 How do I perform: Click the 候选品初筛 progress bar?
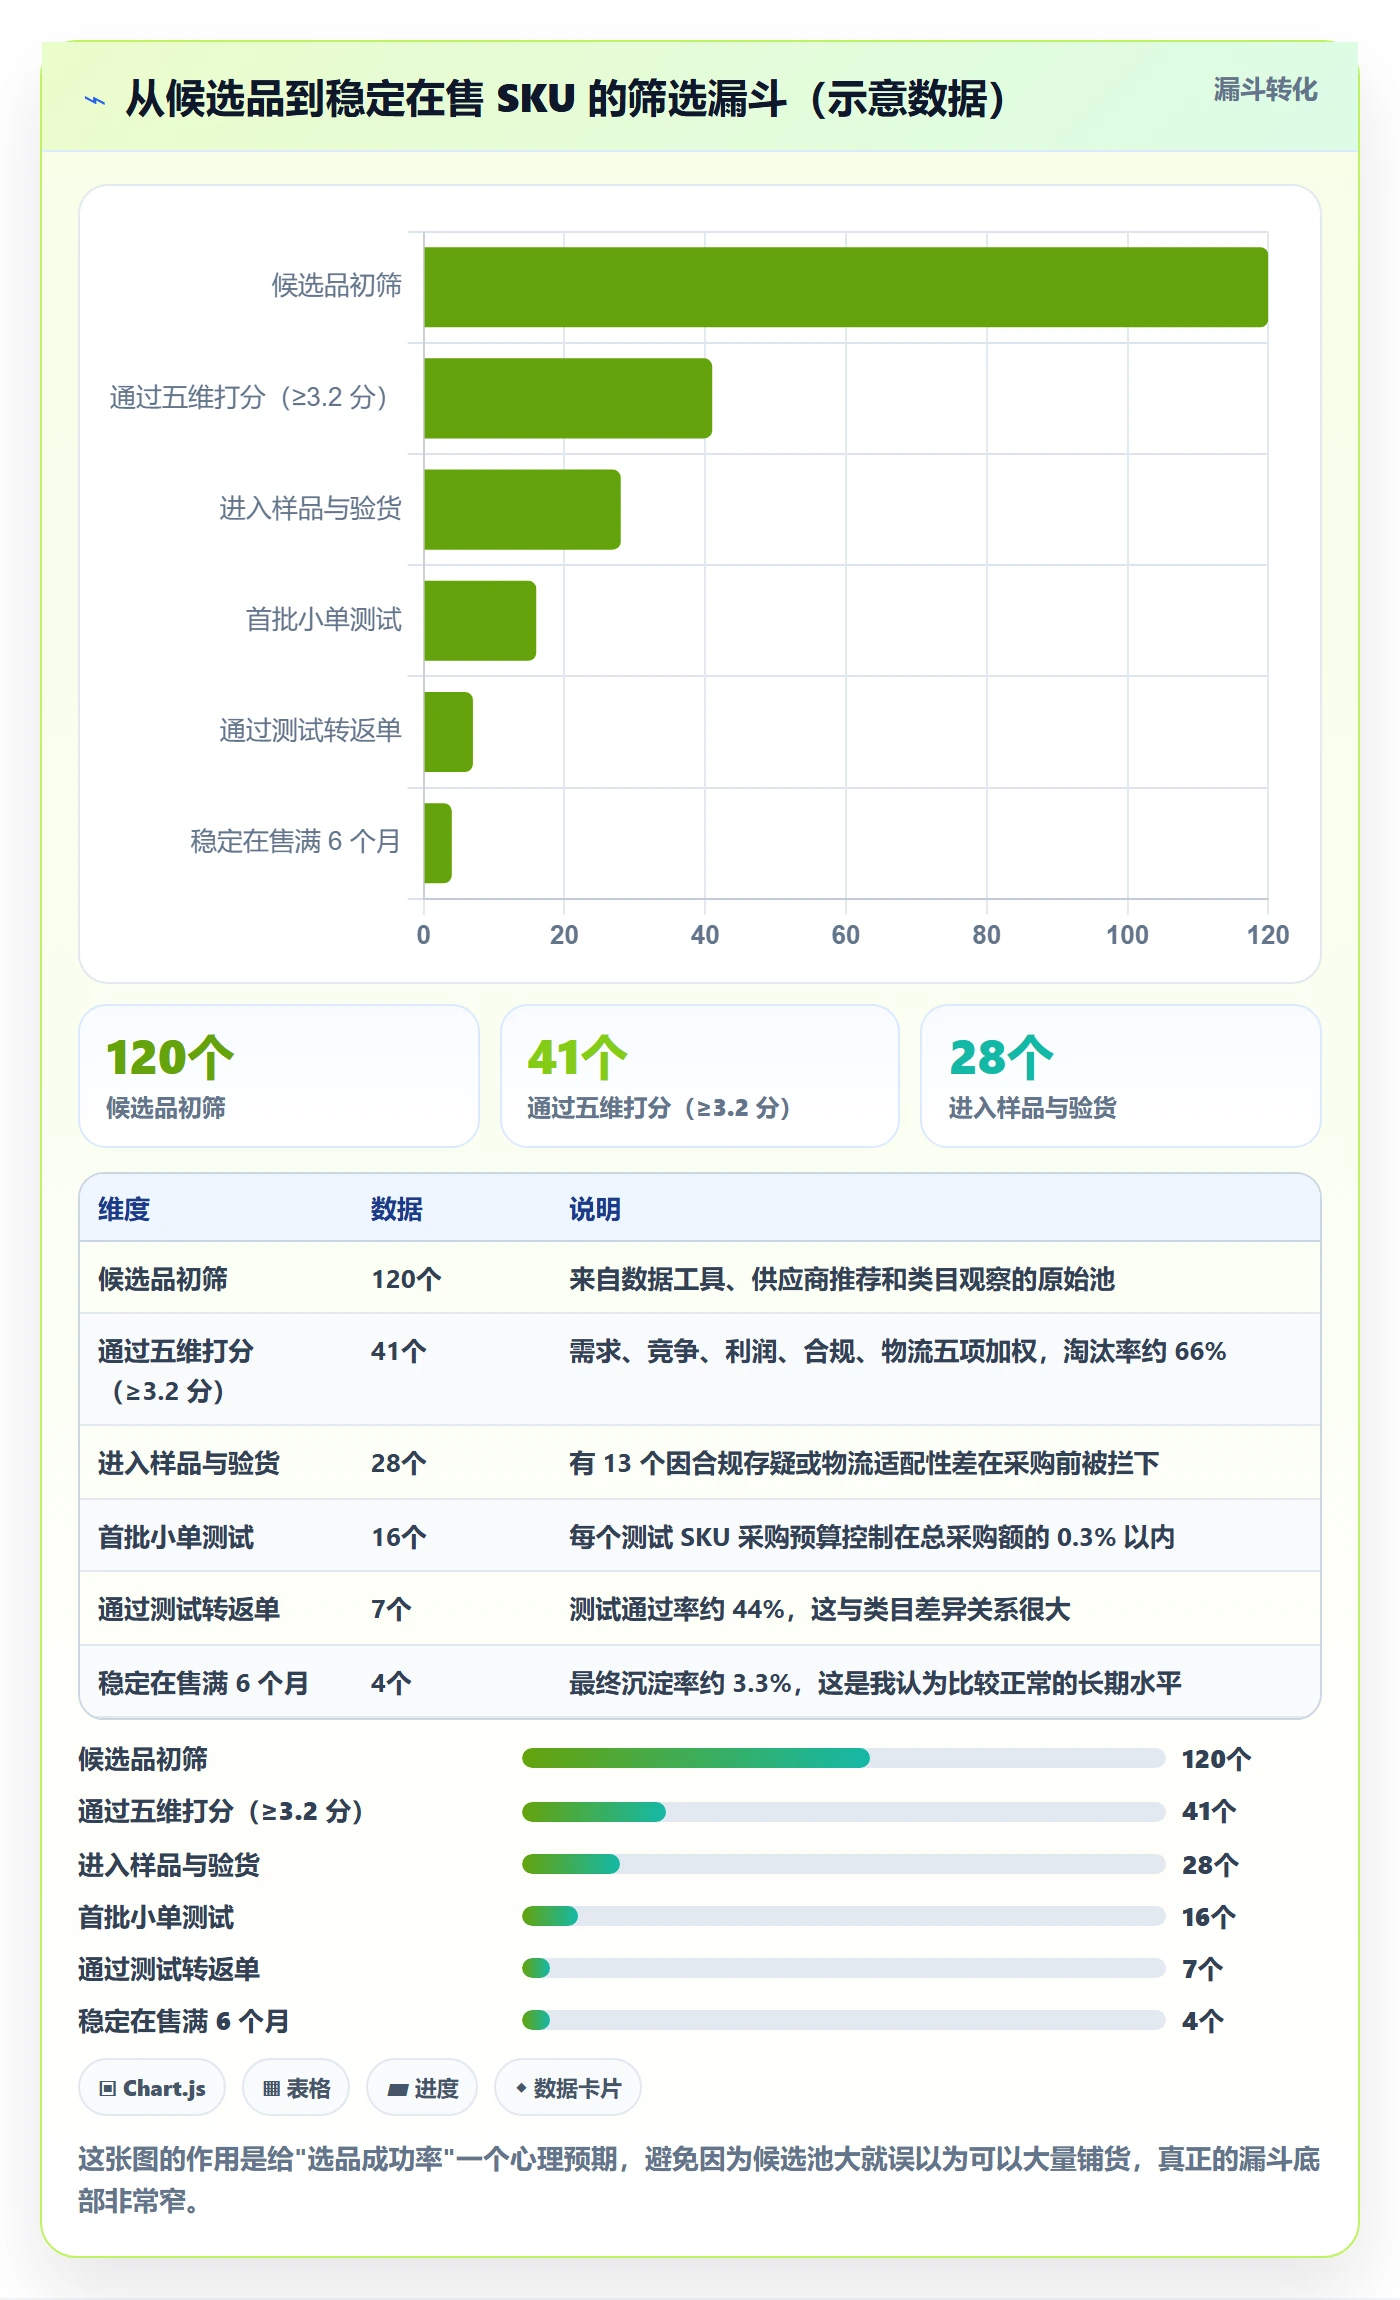pos(843,1758)
